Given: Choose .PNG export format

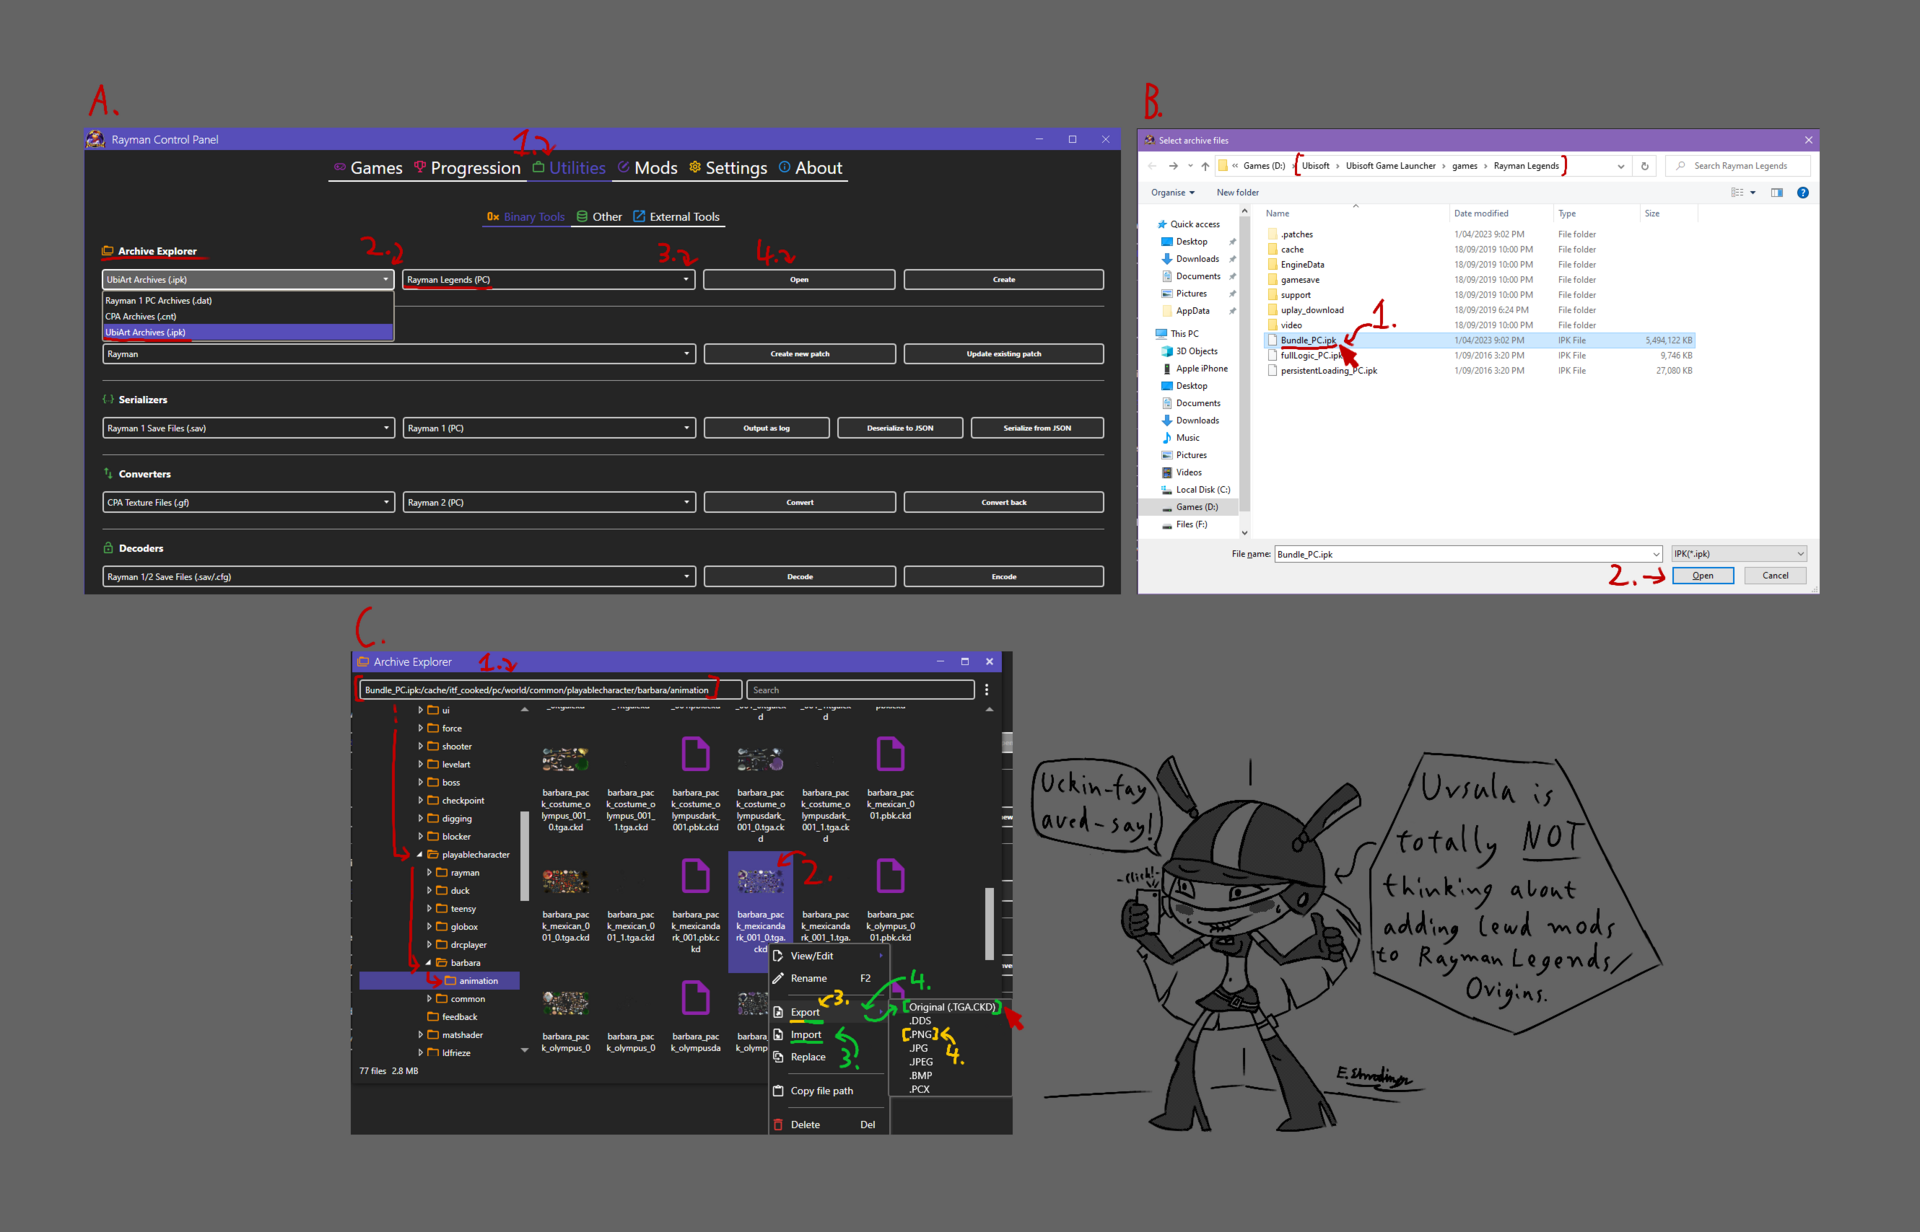Looking at the screenshot, I should click(920, 1035).
